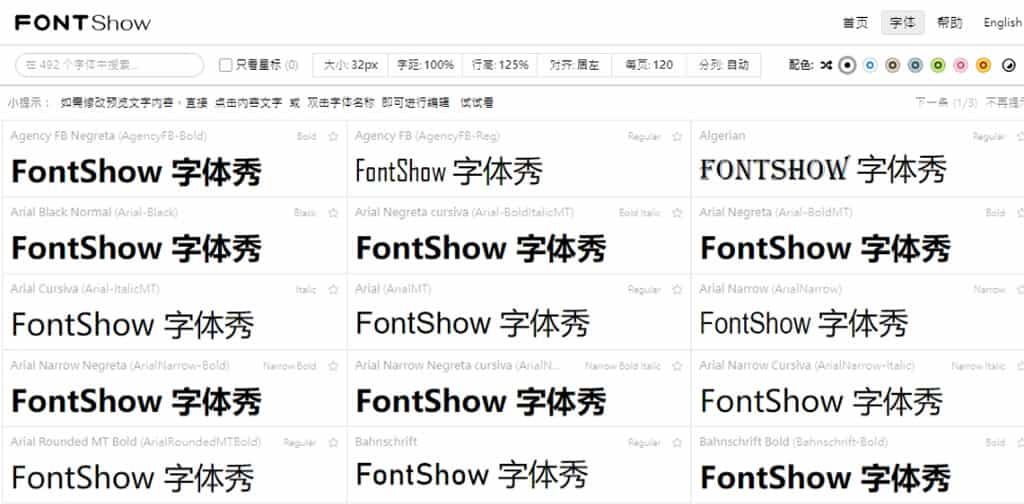Image resolution: width=1024 pixels, height=504 pixels.
Task: Click the Arial Narrow preview text
Action: (x=804, y=323)
